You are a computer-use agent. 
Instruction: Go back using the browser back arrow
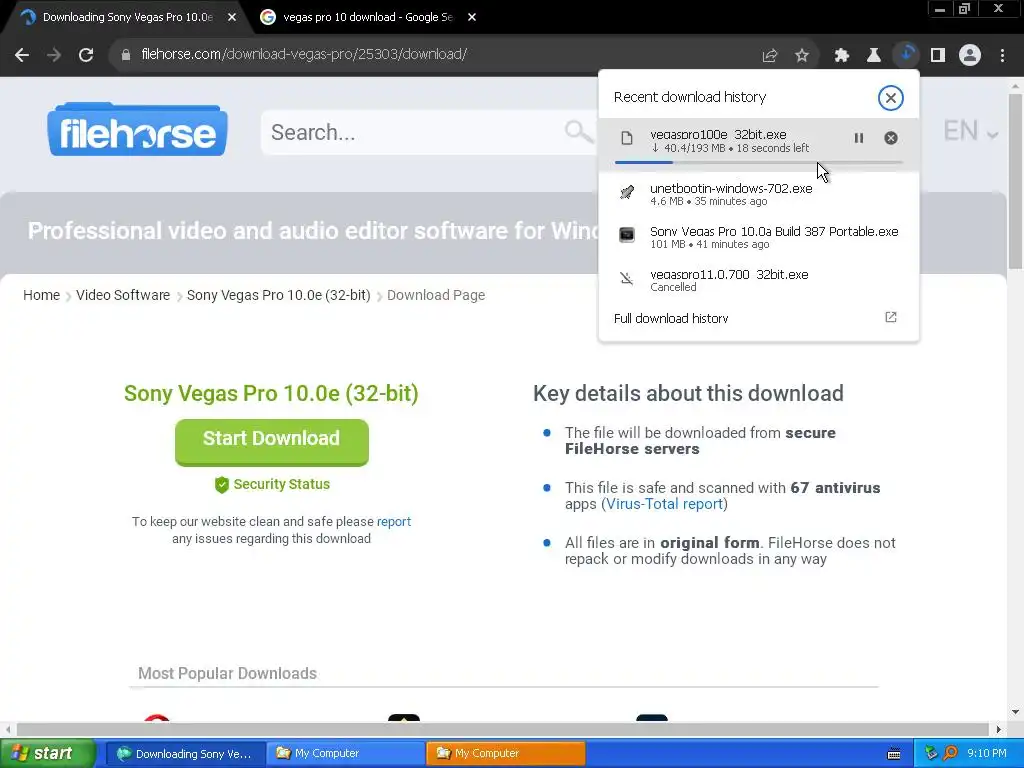[22, 55]
